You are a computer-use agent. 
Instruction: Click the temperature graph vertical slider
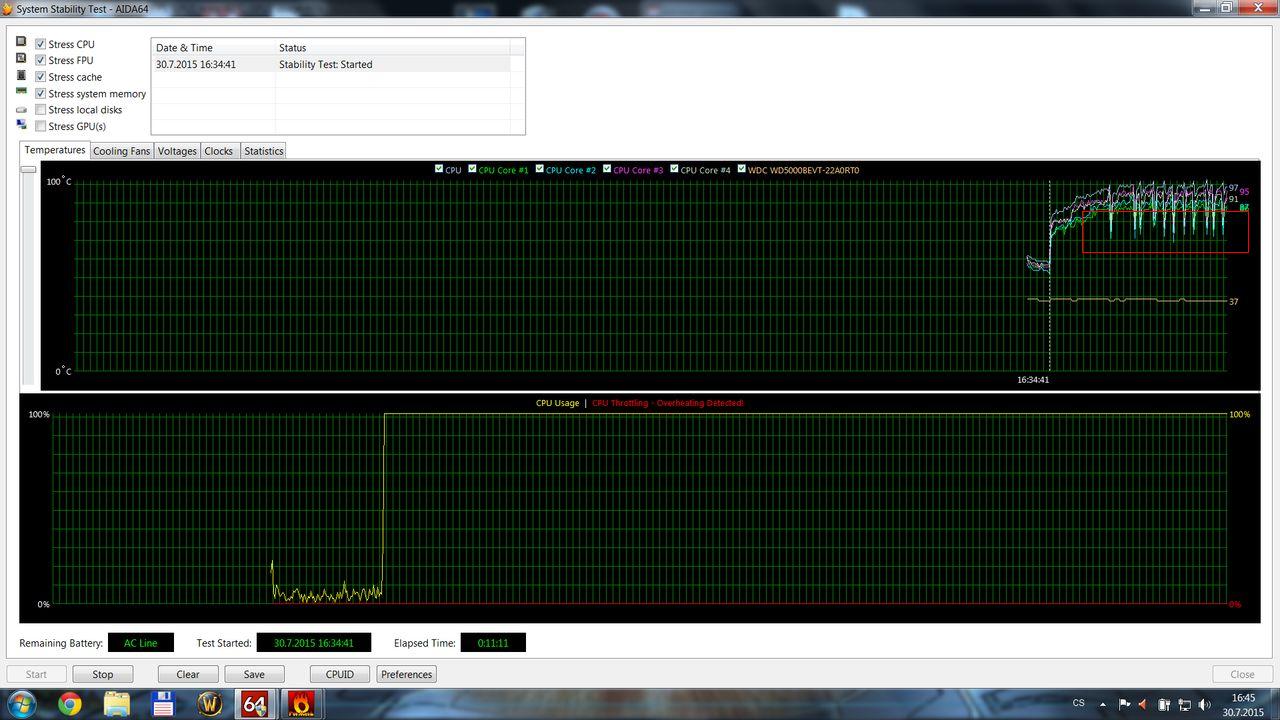coord(28,170)
